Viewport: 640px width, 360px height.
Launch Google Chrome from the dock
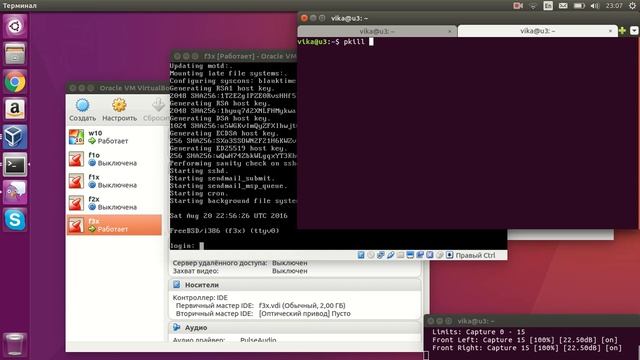coord(15,82)
